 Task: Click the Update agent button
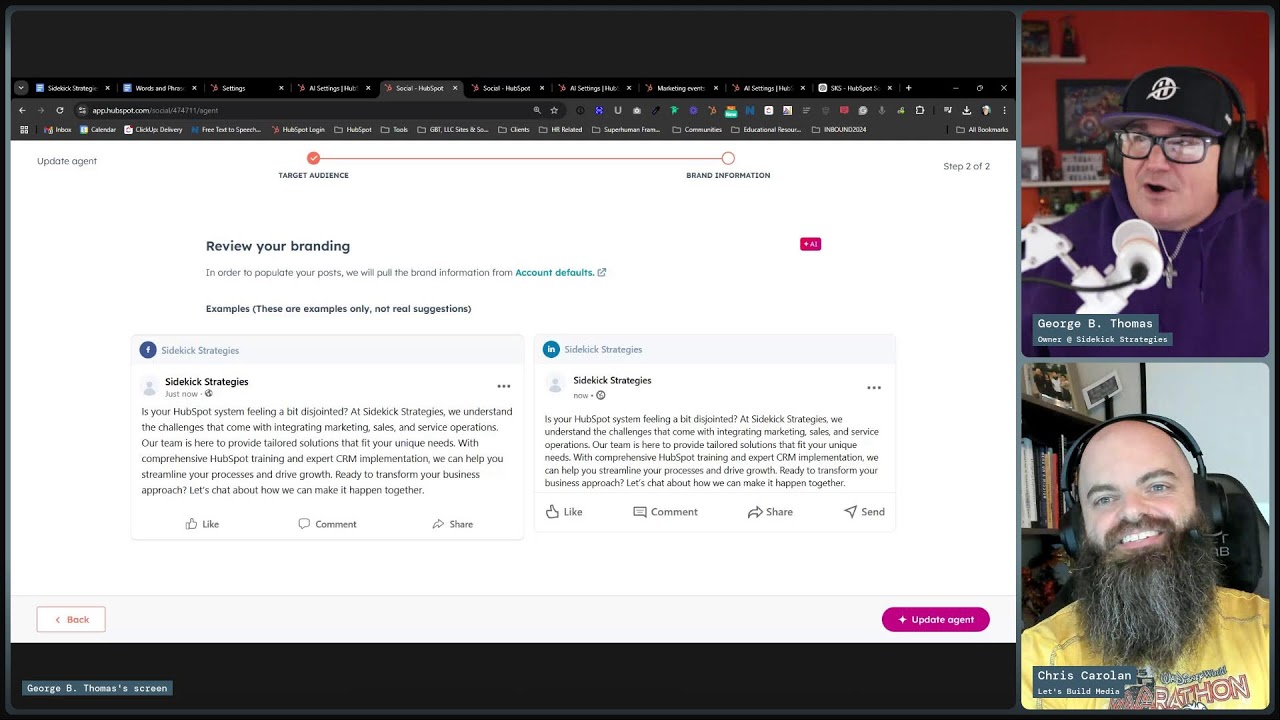(x=935, y=620)
